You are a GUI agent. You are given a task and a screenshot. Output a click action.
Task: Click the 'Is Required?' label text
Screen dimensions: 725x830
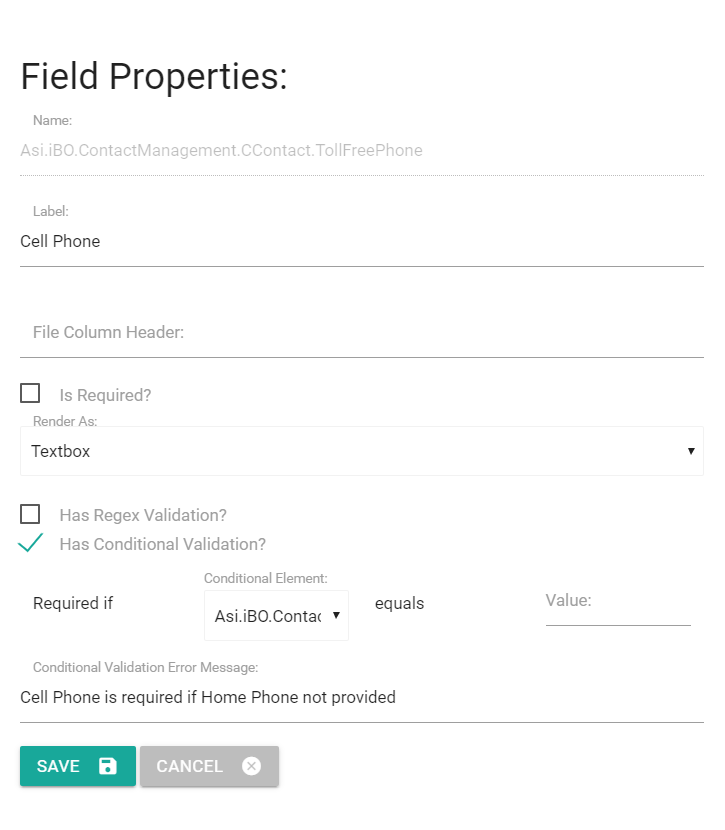point(105,395)
